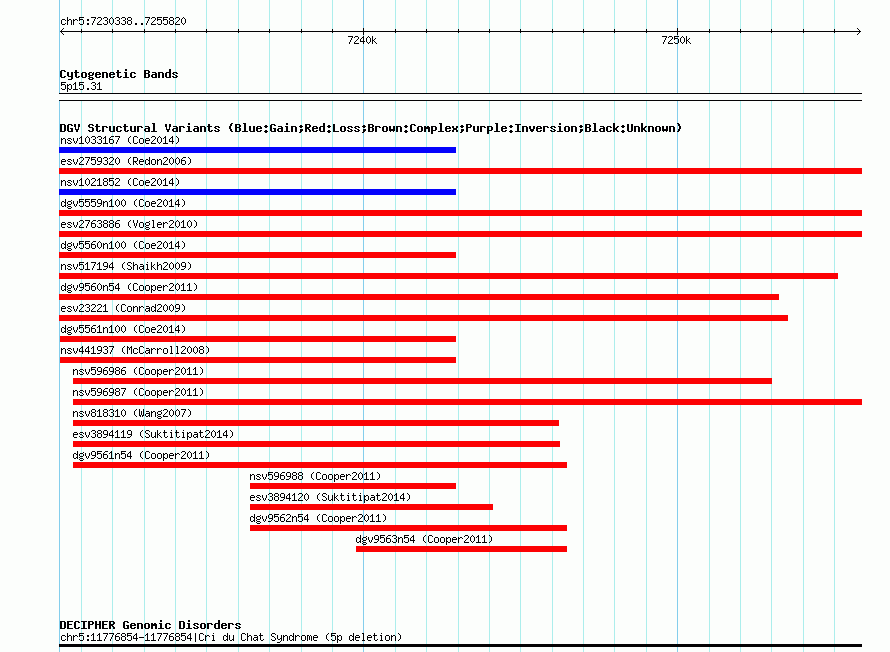Click the left arrow of the ruler

coord(62,32)
